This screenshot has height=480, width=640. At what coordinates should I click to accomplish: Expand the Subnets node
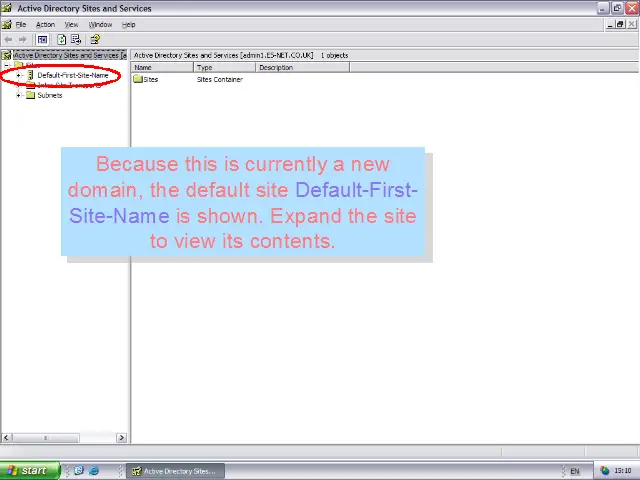coord(18,96)
